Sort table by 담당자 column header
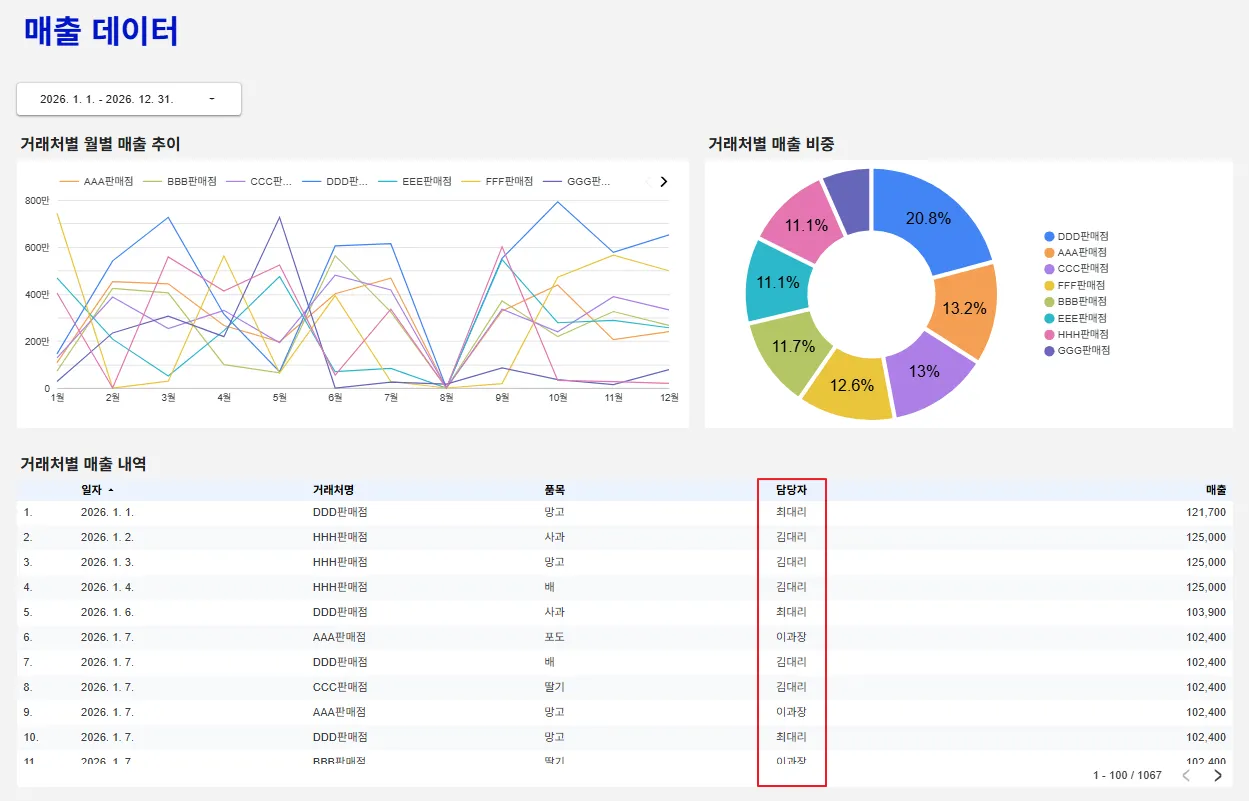The height and width of the screenshot is (801, 1249). pyautogui.click(x=791, y=490)
